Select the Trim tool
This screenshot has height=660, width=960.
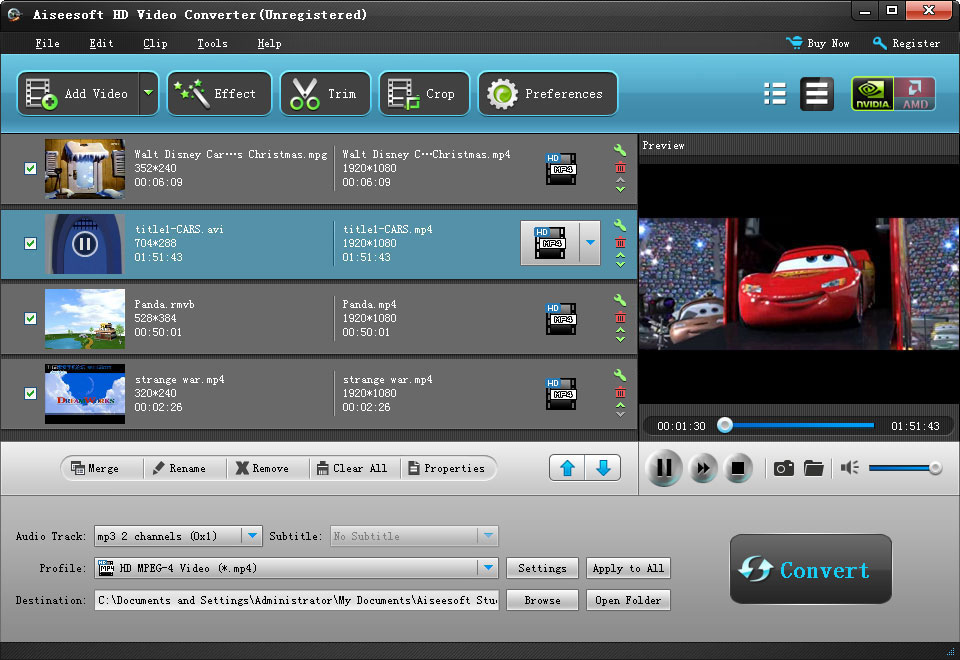coord(324,92)
